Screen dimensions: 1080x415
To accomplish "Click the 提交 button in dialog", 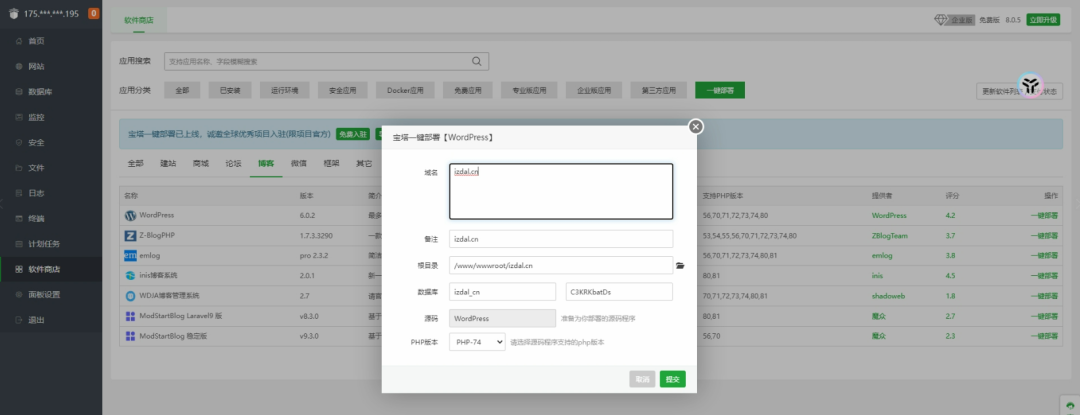I will point(672,379).
